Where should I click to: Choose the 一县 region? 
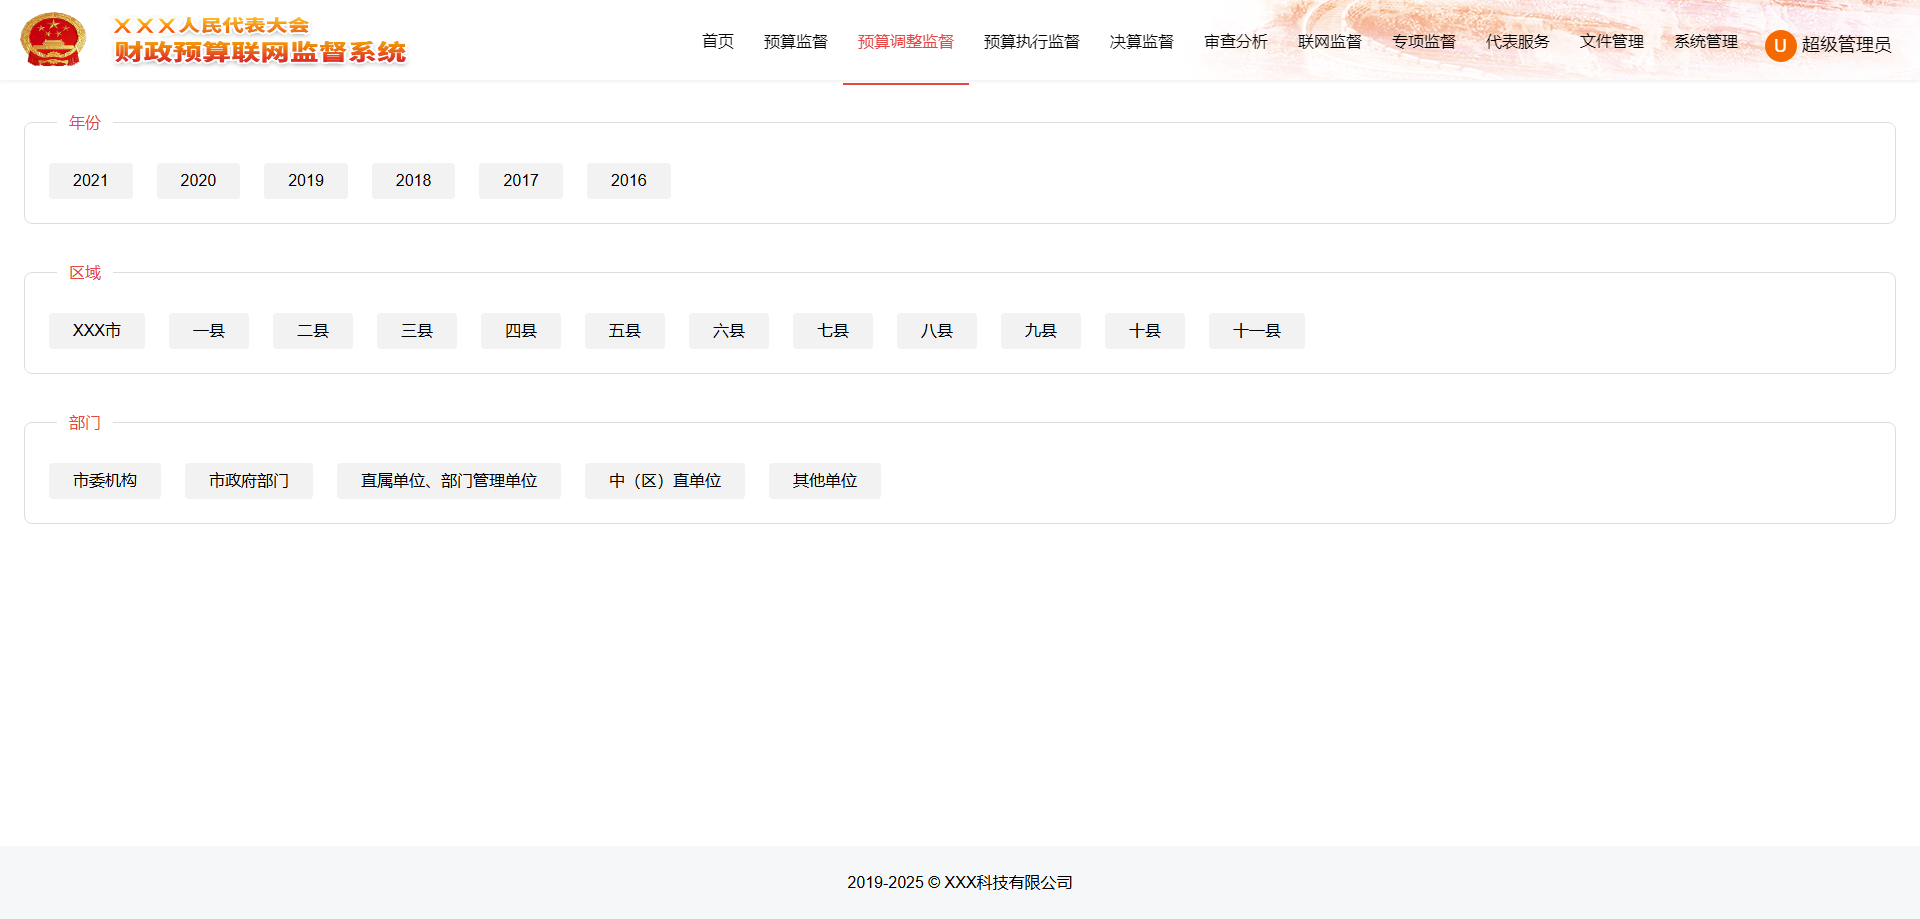pyautogui.click(x=209, y=331)
